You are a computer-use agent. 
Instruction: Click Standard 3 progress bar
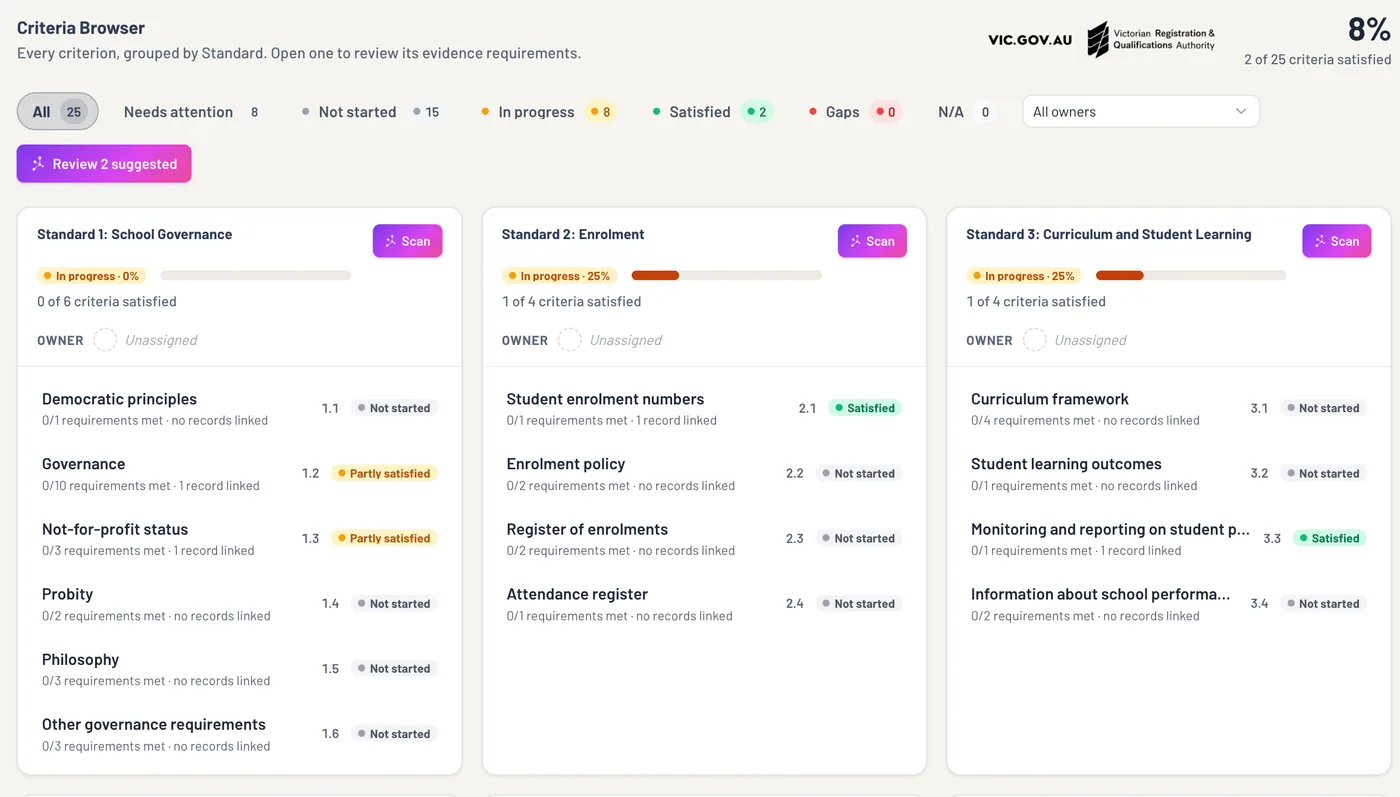(1191, 276)
